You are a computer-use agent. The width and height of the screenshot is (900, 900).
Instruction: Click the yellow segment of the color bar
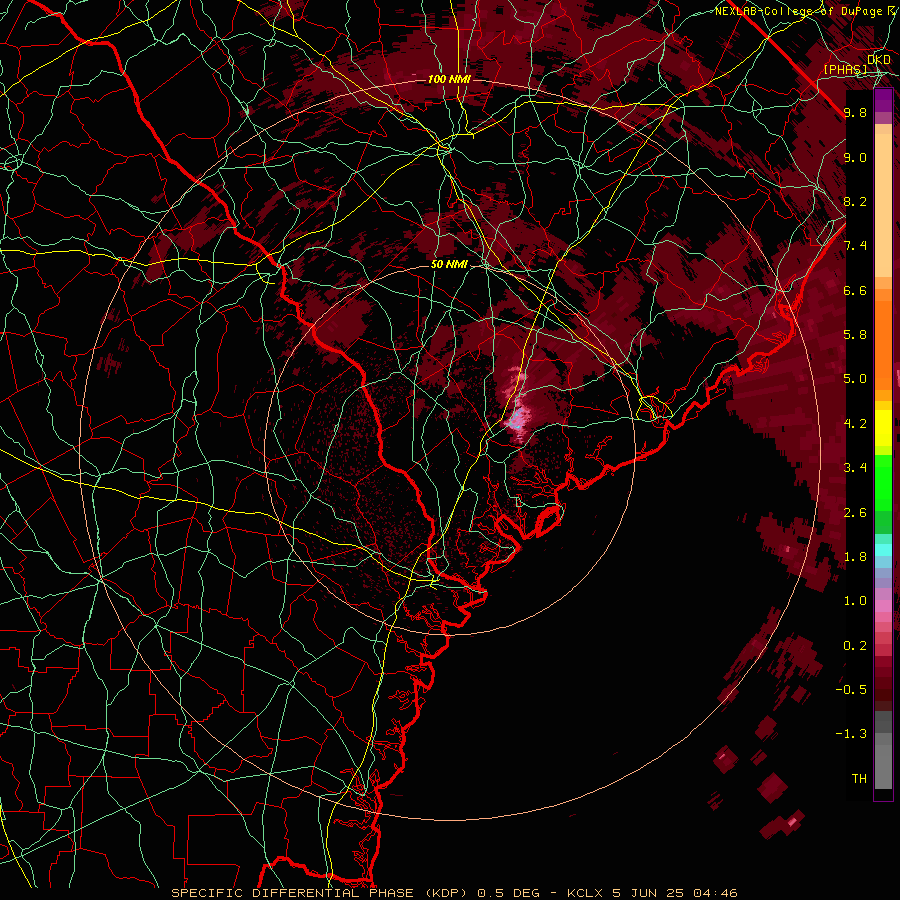pyautogui.click(x=883, y=428)
